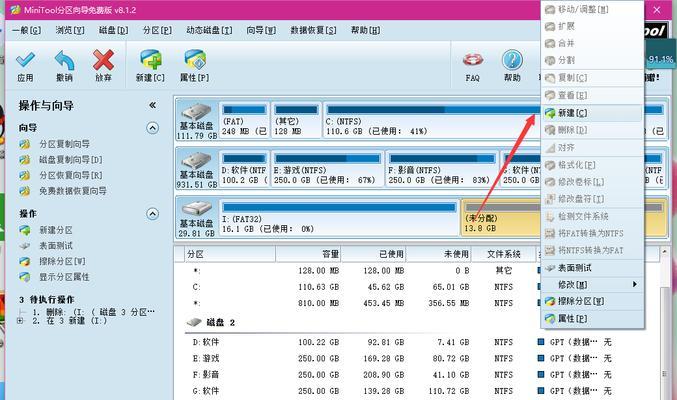Screen dimensions: 677x400
Task: Open the Help (帮助) question mark icon
Action: click(512, 60)
